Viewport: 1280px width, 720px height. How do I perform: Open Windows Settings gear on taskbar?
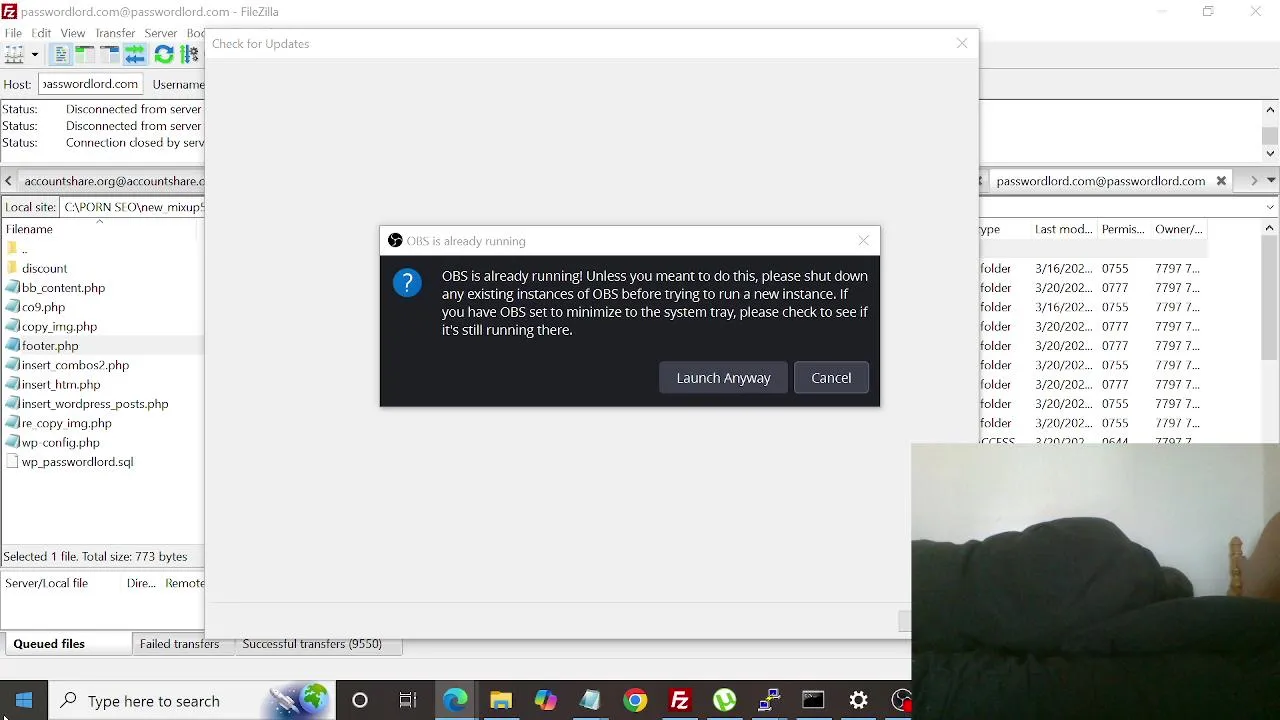coord(859,701)
